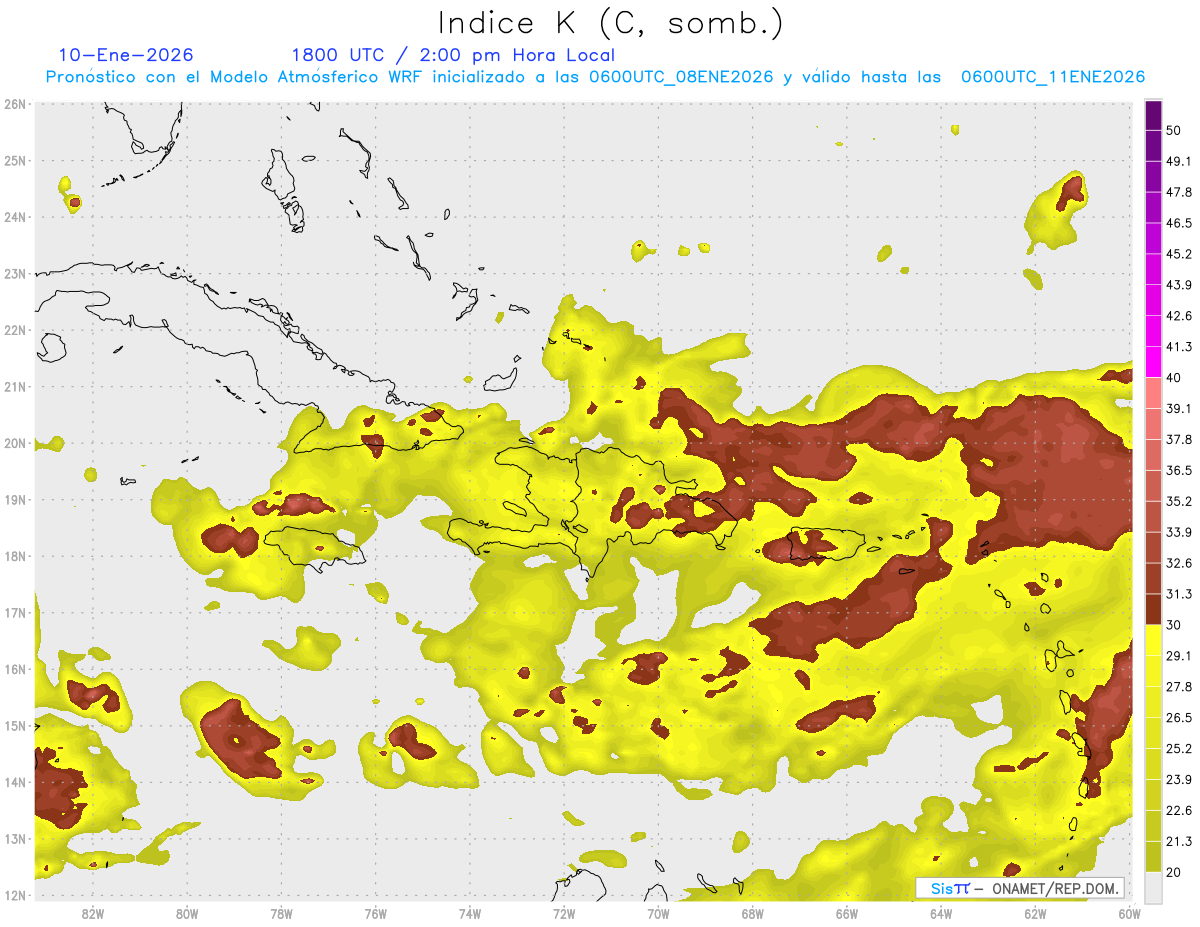Click the "13N" latitude label

[x=15, y=838]
